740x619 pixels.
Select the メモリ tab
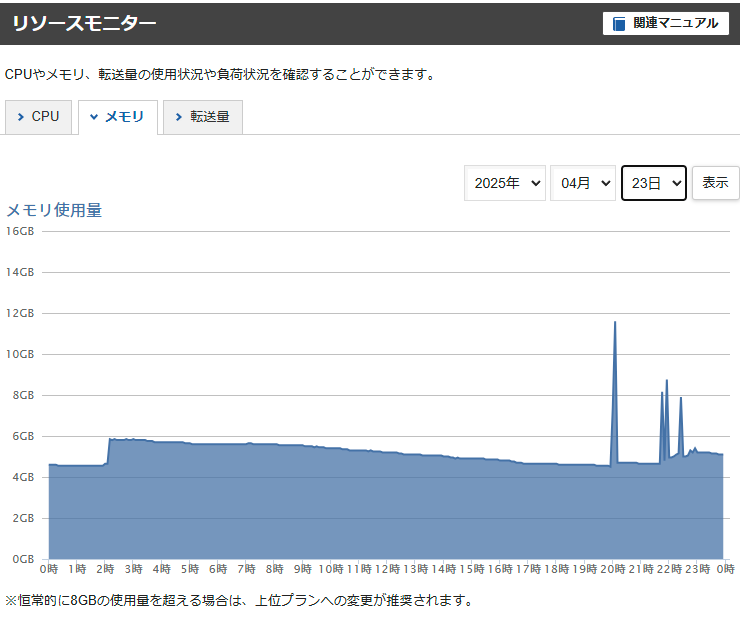pos(118,117)
